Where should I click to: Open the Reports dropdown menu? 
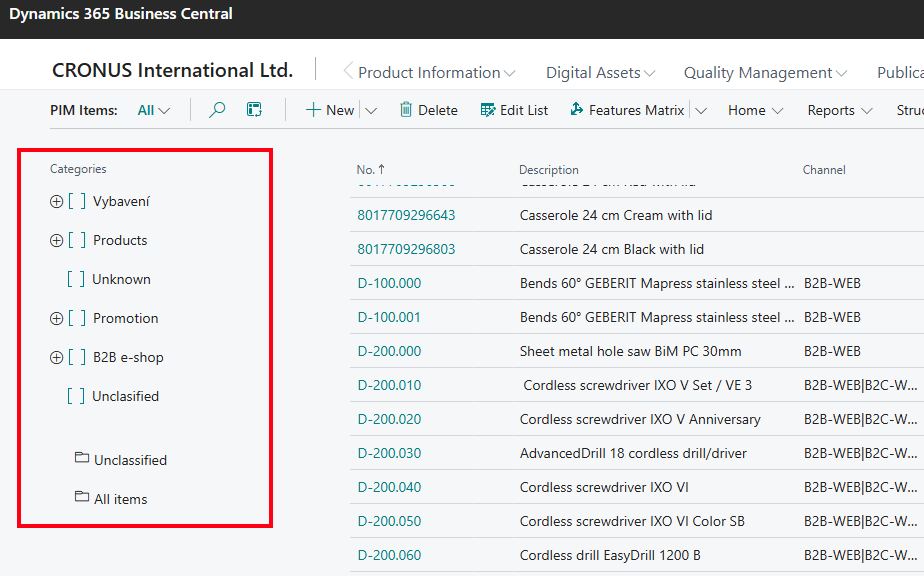(839, 110)
